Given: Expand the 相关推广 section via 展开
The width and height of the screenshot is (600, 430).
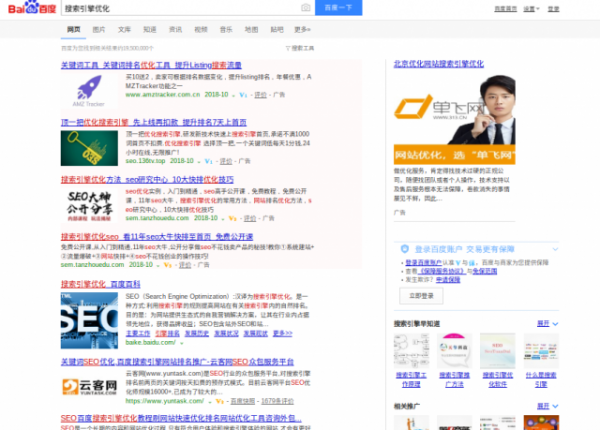Looking at the screenshot, I should (547, 406).
